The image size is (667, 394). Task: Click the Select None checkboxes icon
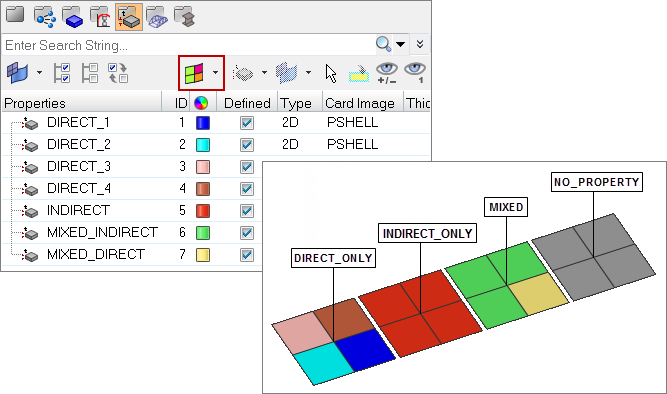90,73
